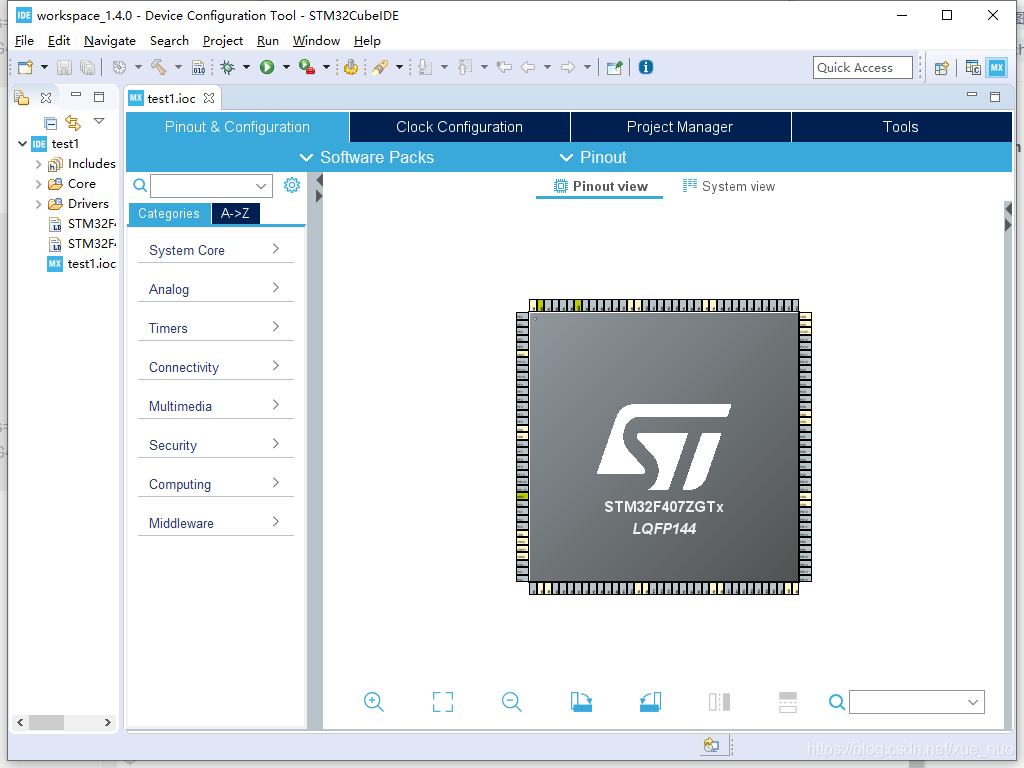The width and height of the screenshot is (1024, 768).
Task: Toggle Link with Editor in Project Explorer
Action: pyautogui.click(x=73, y=122)
